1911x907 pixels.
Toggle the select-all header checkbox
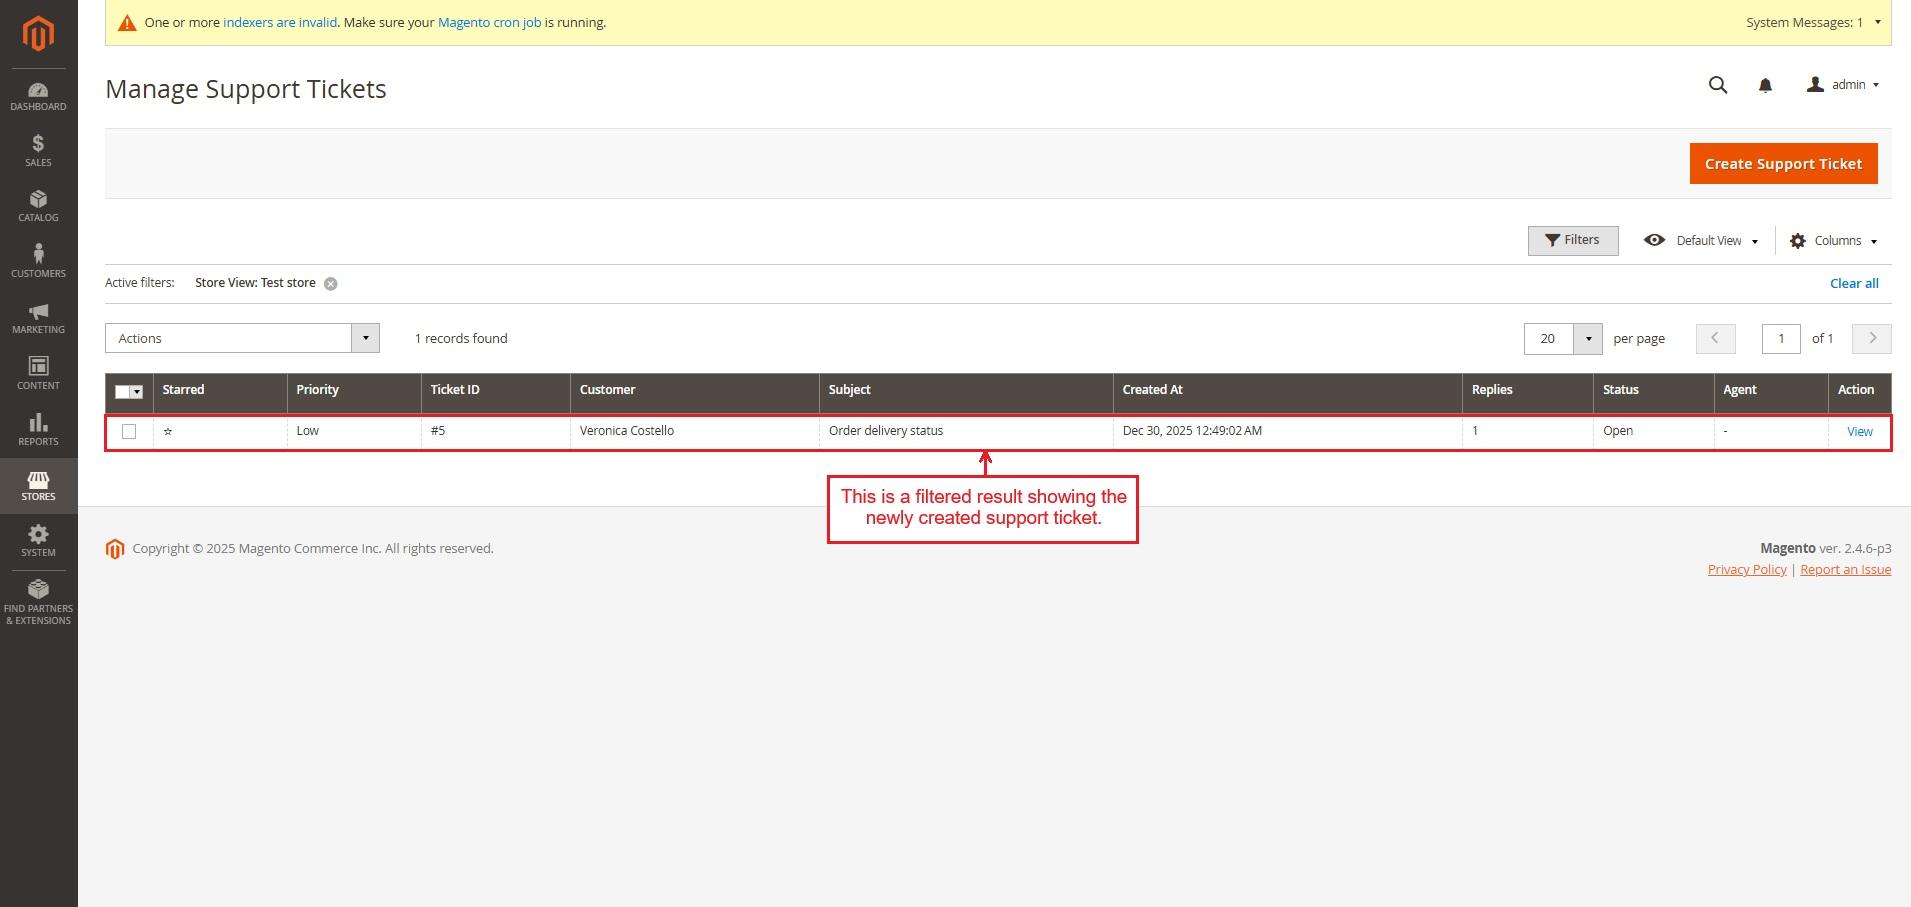[x=123, y=392]
